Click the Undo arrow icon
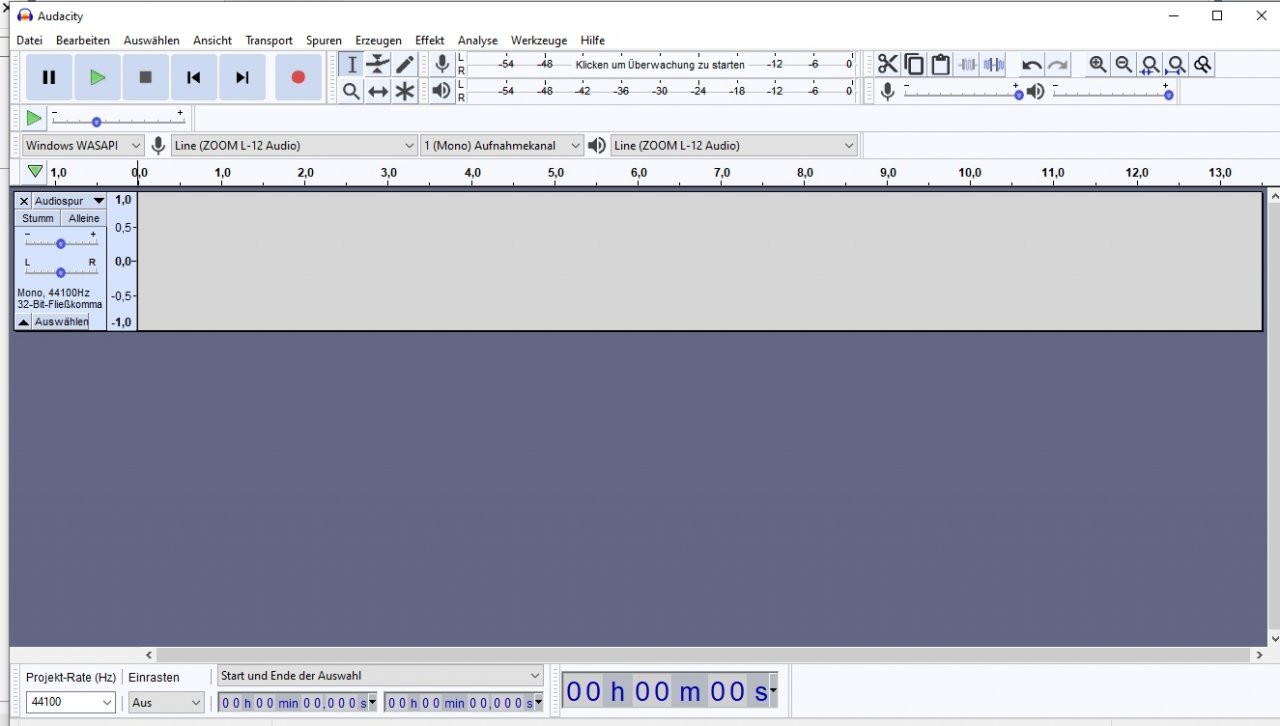Viewport: 1280px width, 726px height. point(1031,65)
